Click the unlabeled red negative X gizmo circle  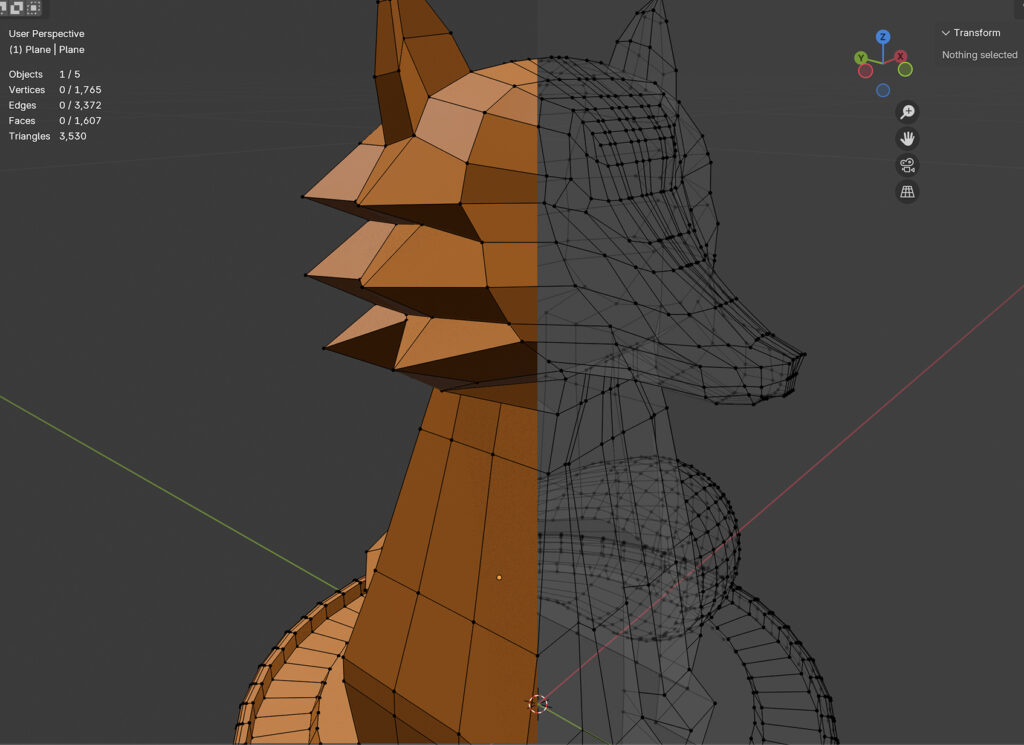coord(865,71)
